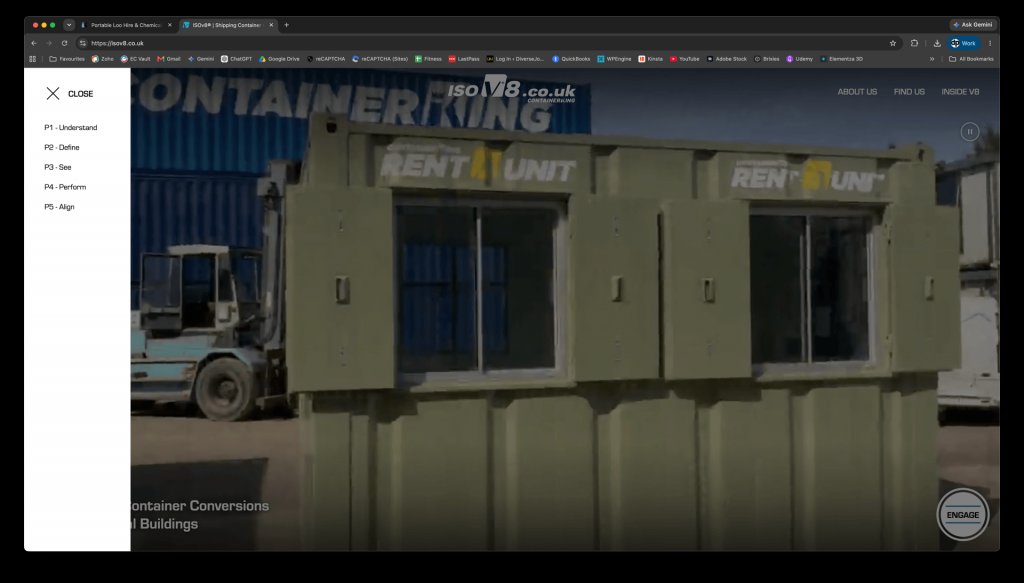Switch to the Portable Loo Hire tab
The width and height of the screenshot is (1024, 583).
pyautogui.click(x=125, y=25)
